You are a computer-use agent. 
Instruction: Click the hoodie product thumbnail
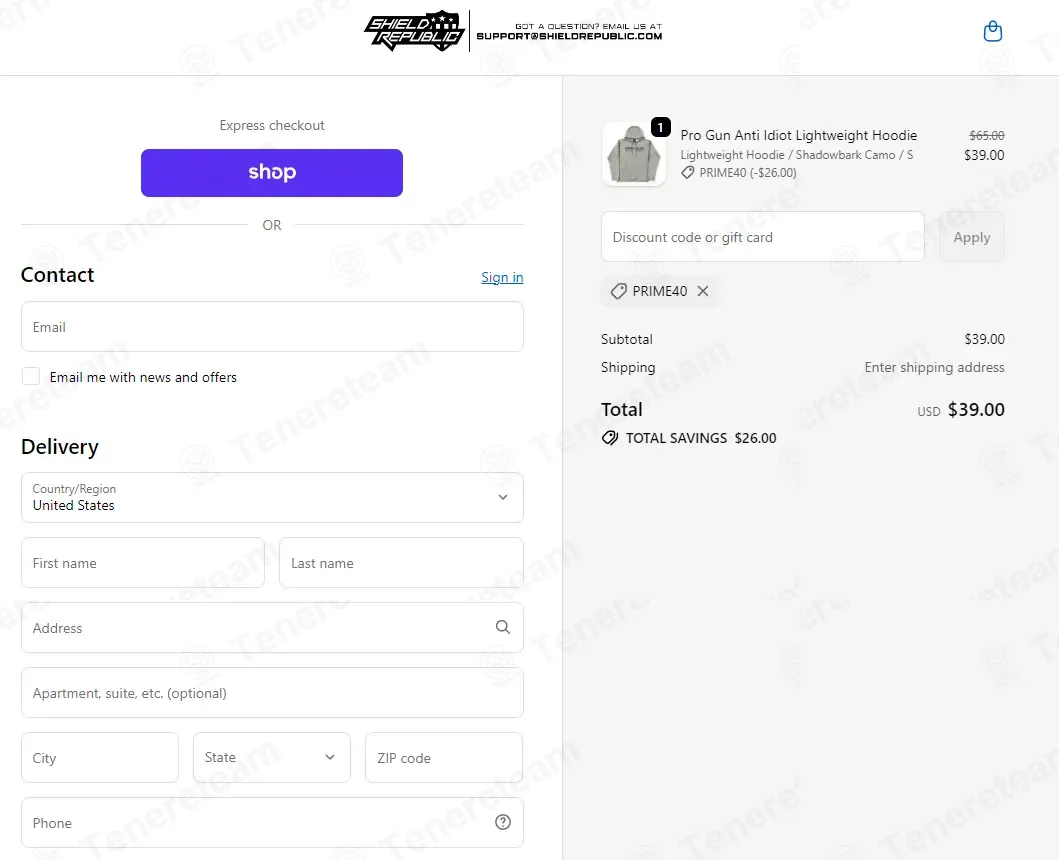[634, 154]
